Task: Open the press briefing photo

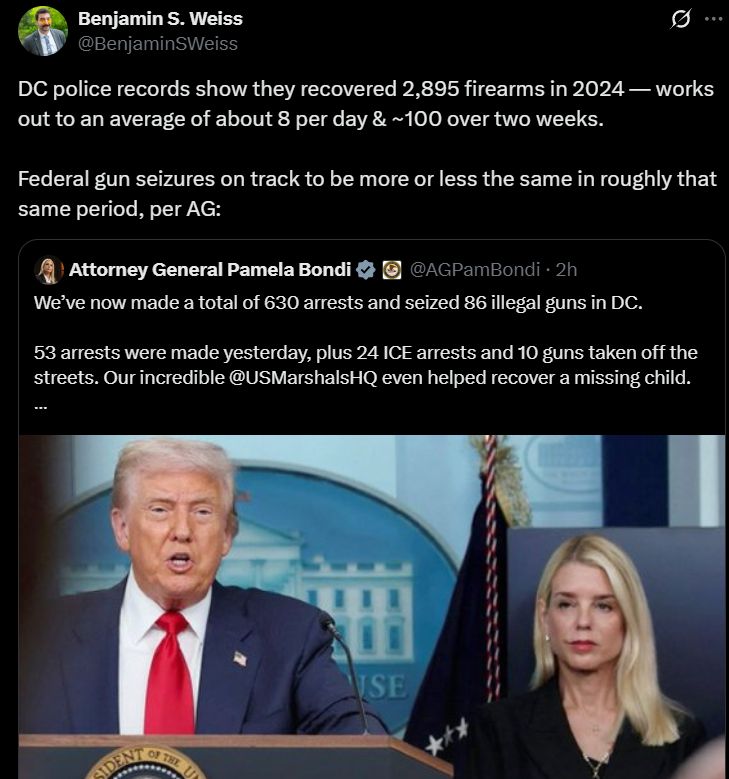Action: (372, 607)
